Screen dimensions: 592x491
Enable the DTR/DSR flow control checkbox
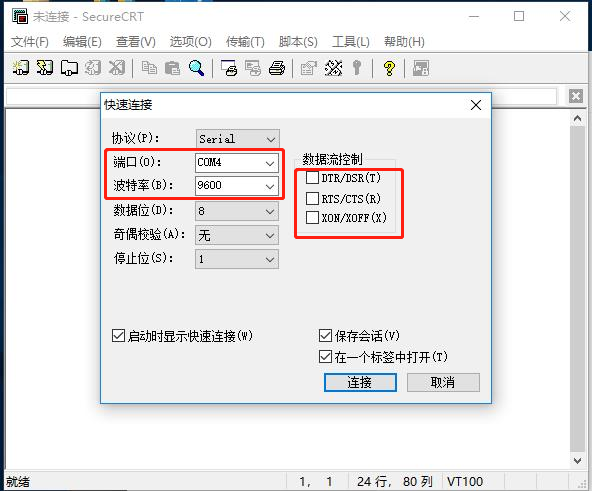[x=312, y=178]
